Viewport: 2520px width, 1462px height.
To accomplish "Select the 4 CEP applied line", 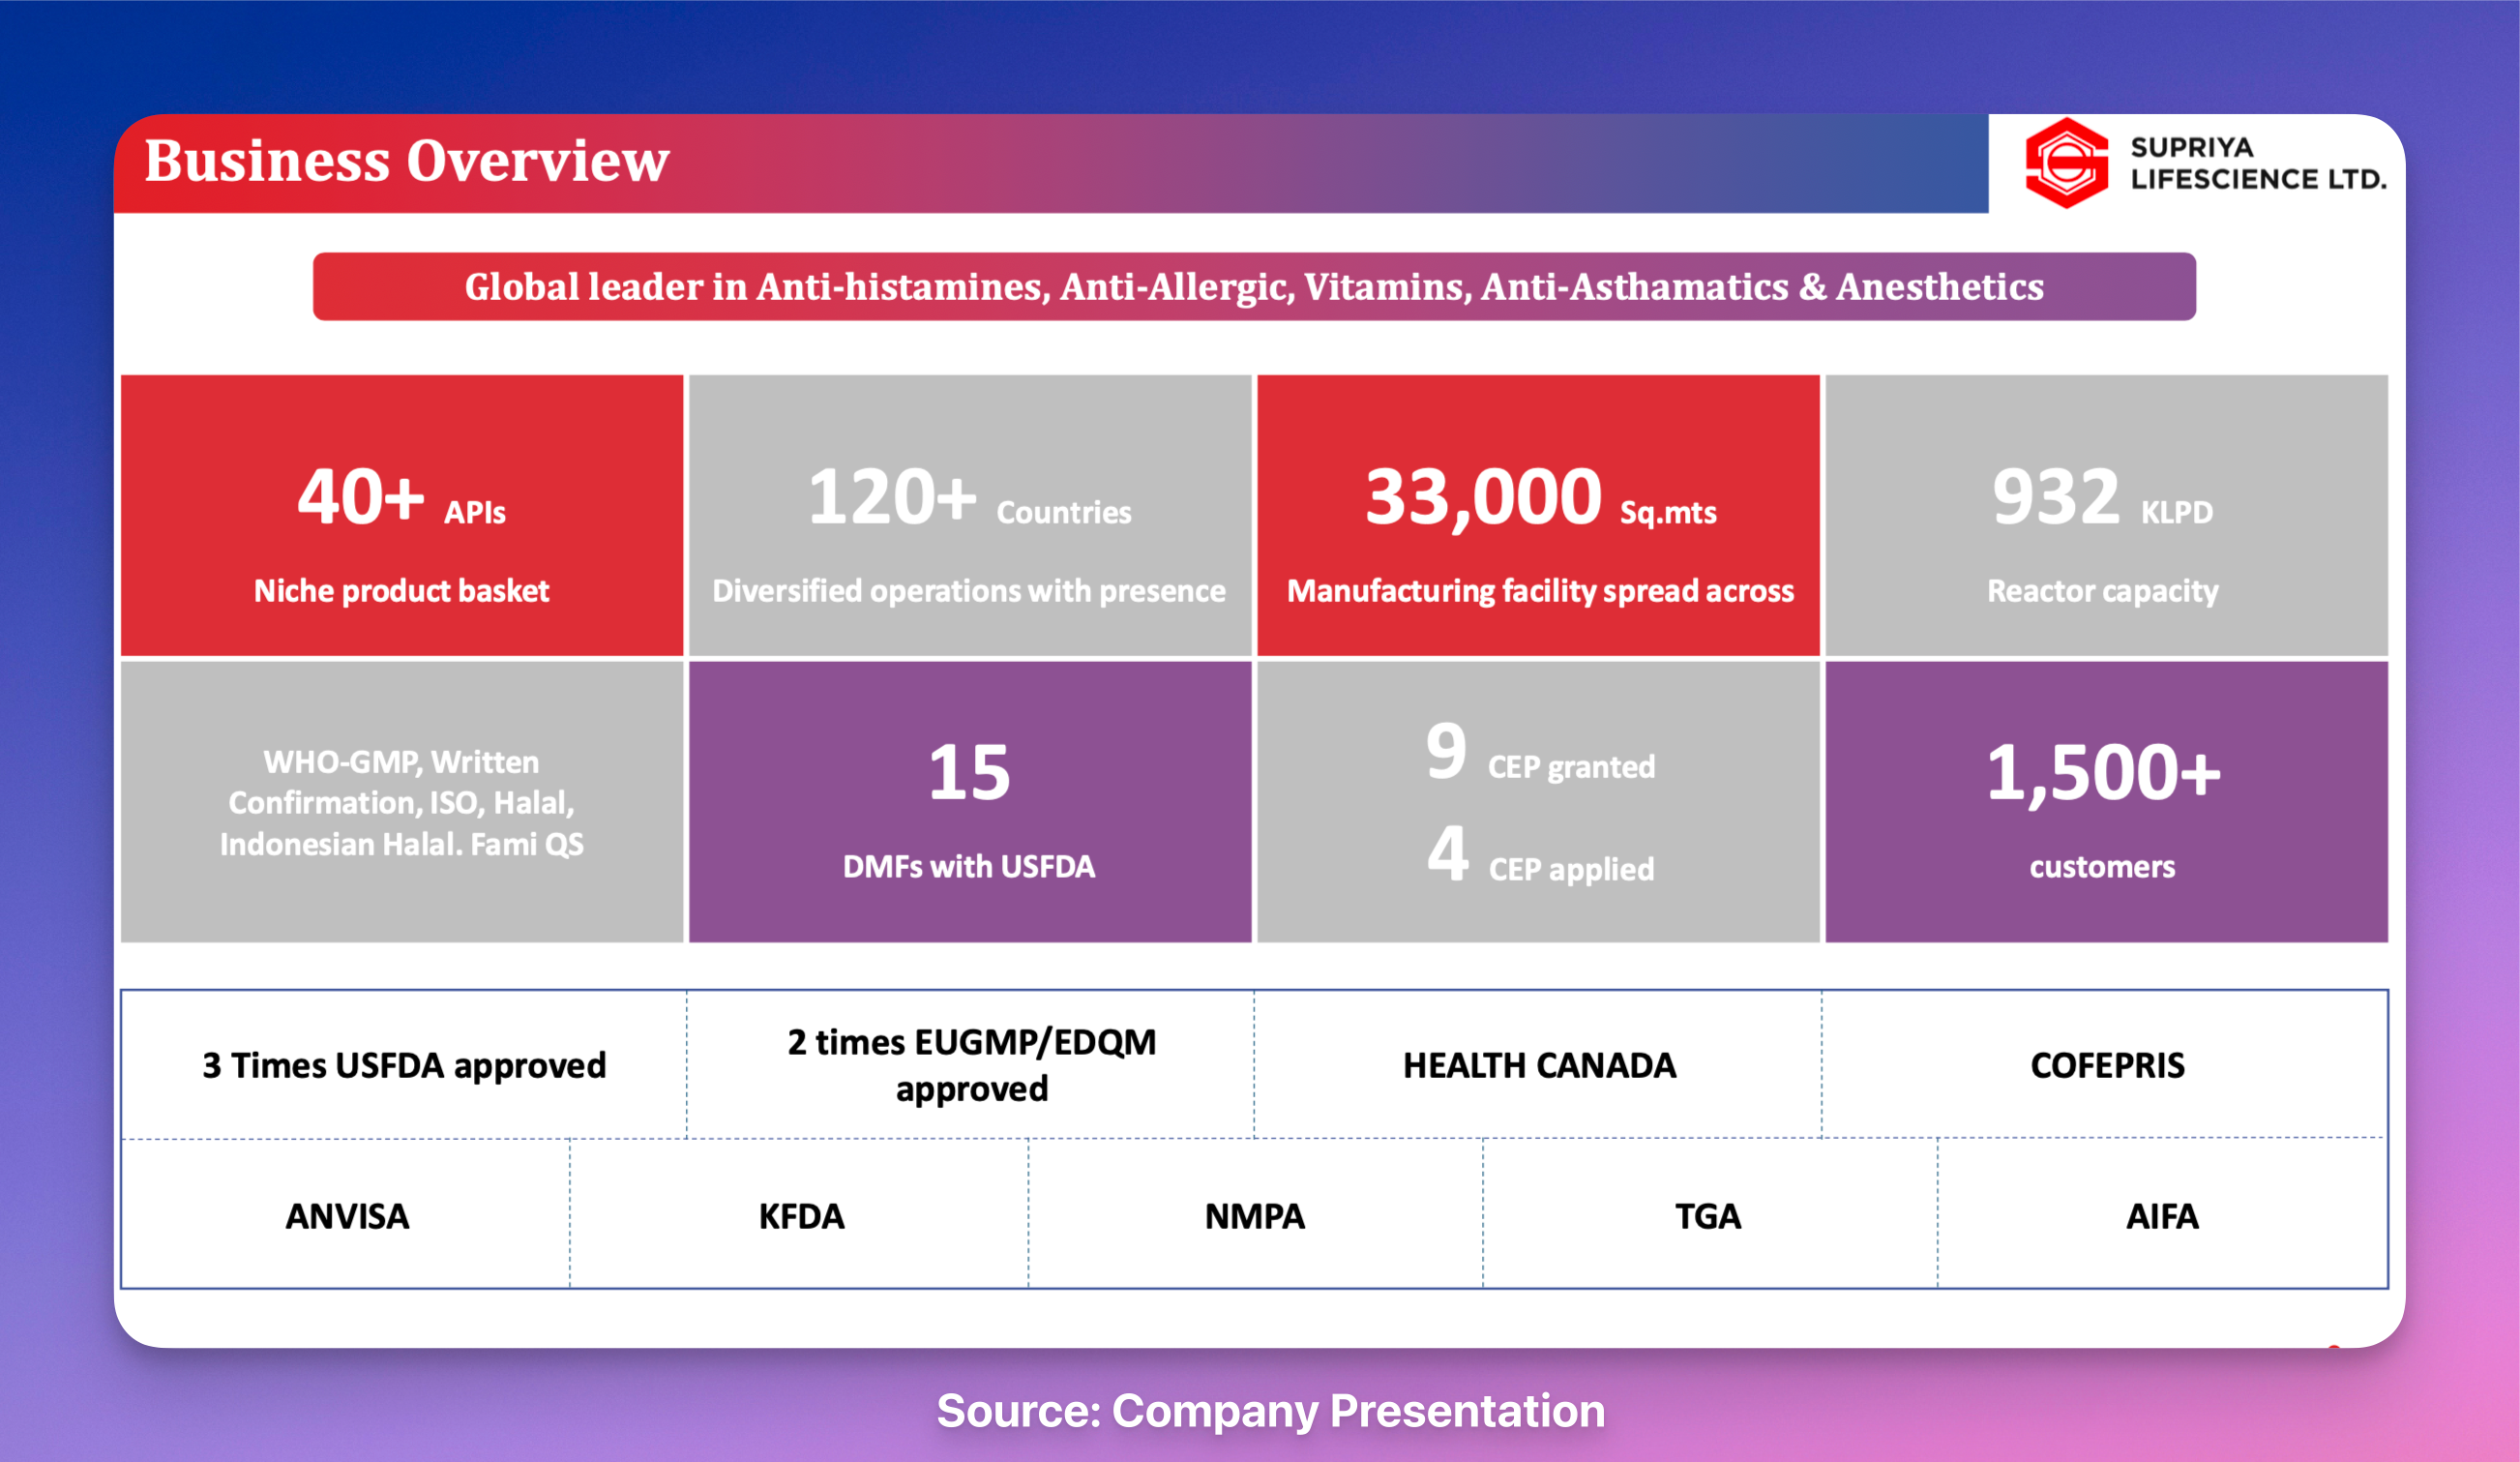I will click(1540, 856).
